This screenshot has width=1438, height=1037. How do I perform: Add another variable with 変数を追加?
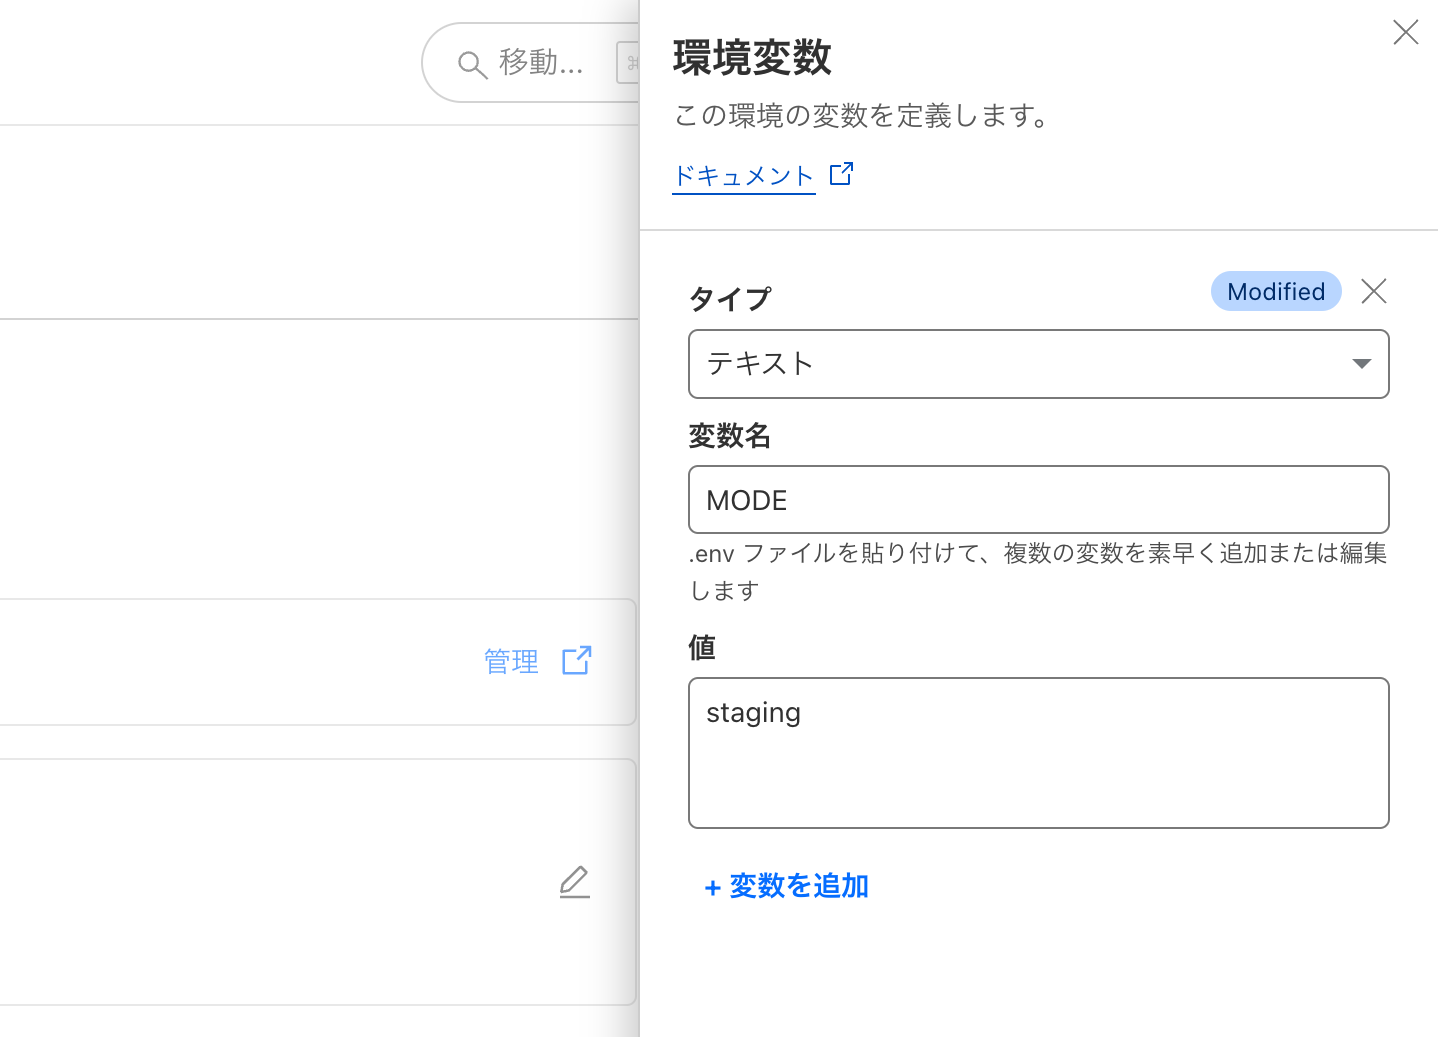786,886
